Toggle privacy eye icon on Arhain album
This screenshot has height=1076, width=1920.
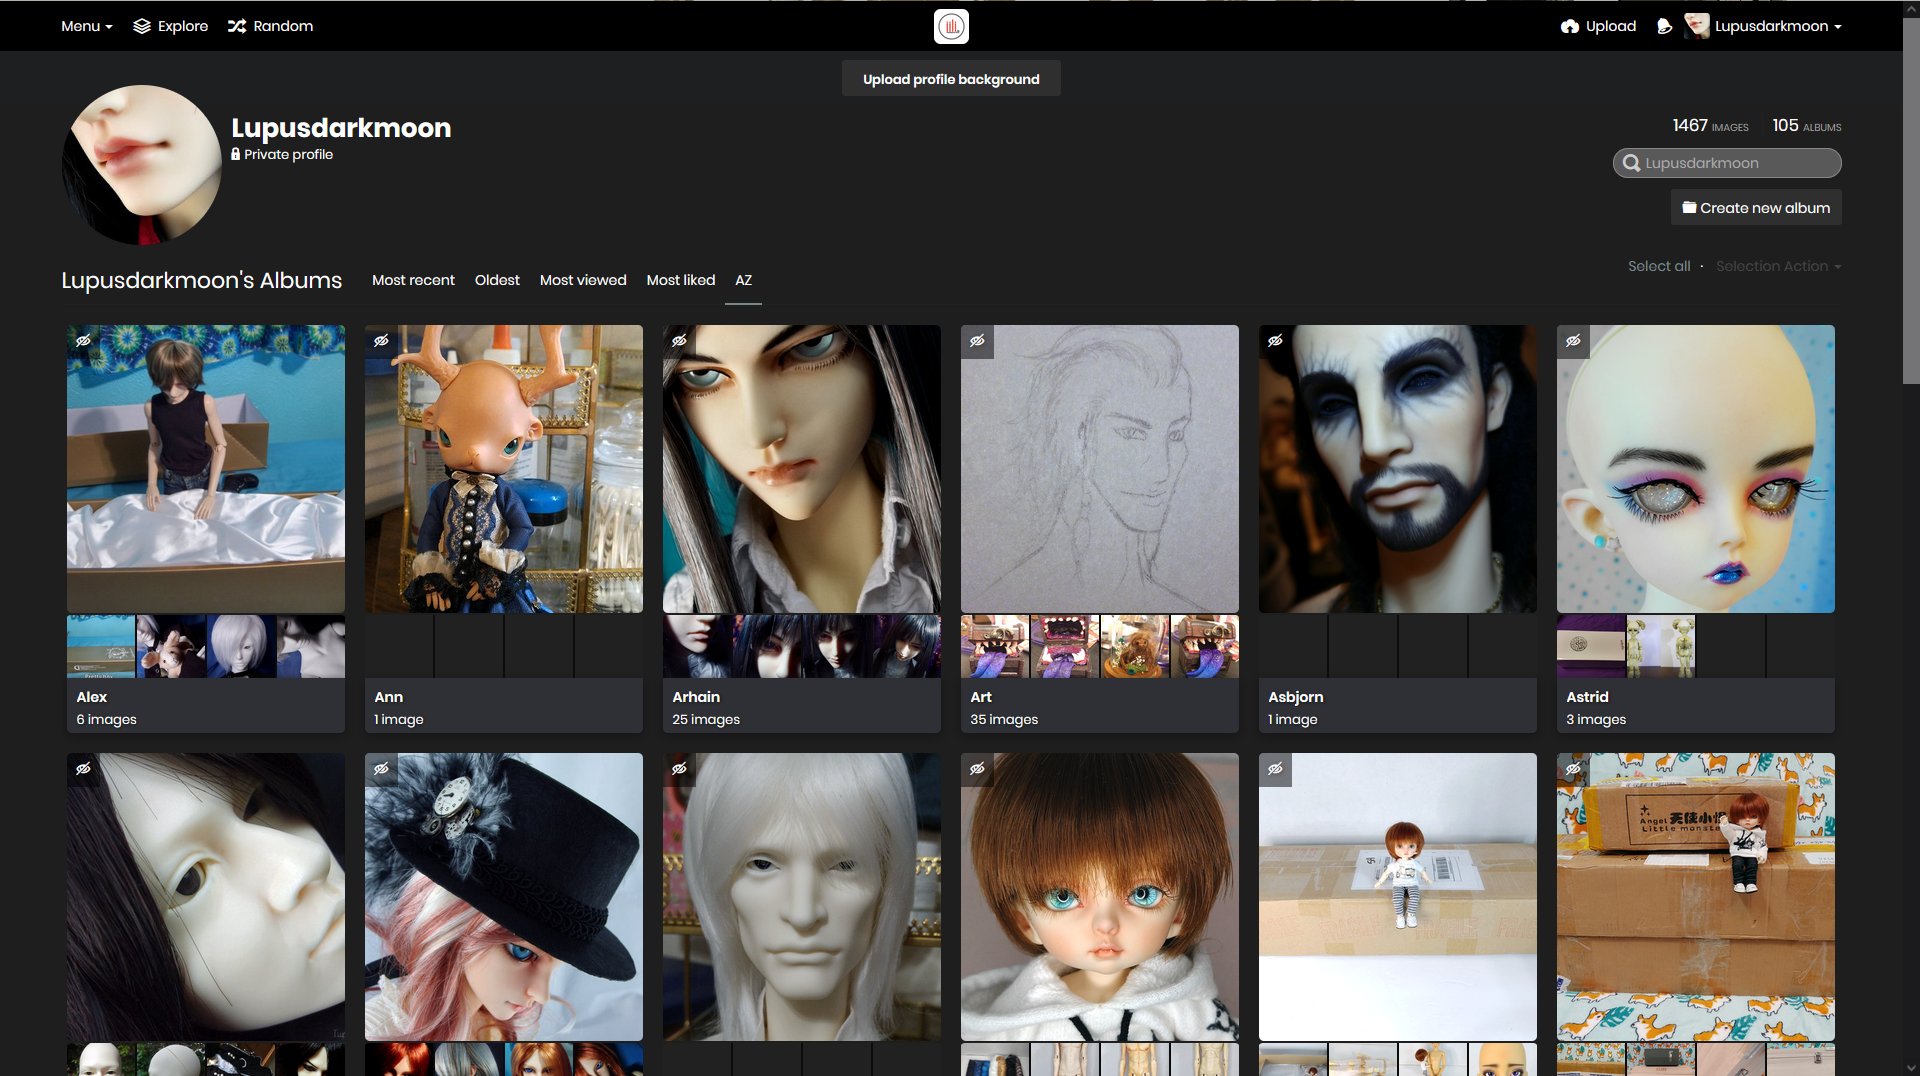(679, 341)
